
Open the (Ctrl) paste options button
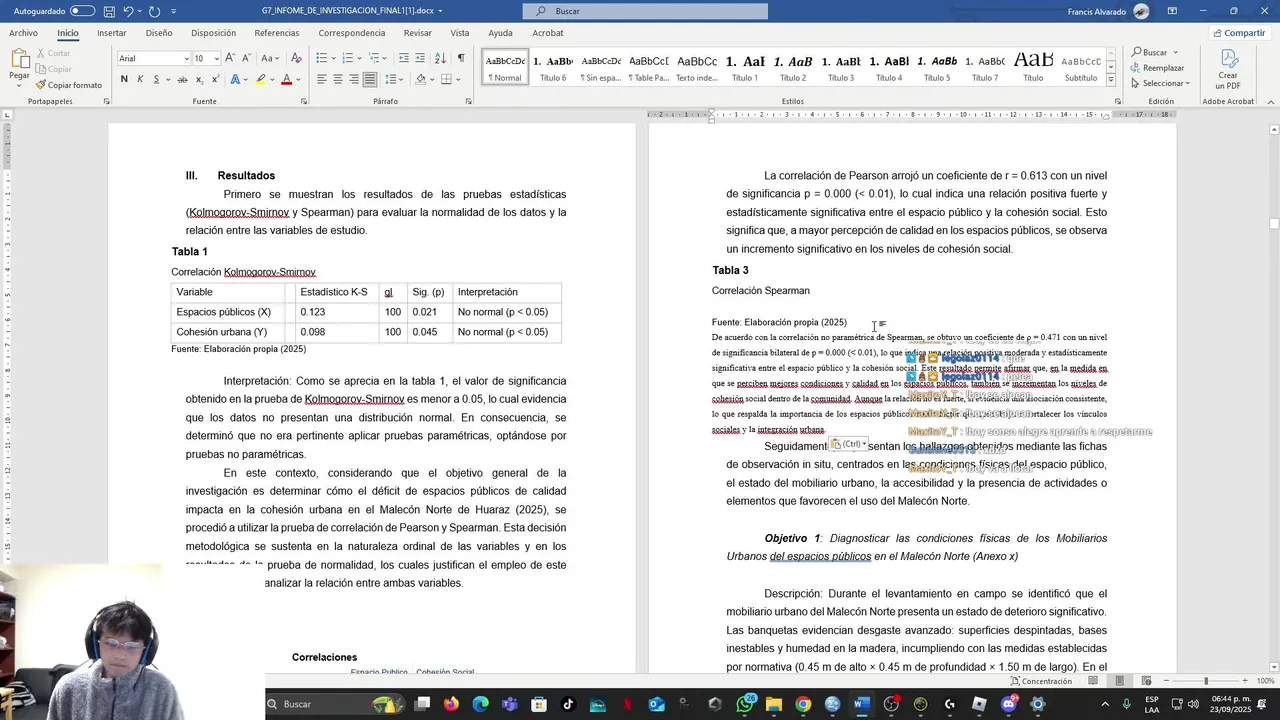(848, 444)
